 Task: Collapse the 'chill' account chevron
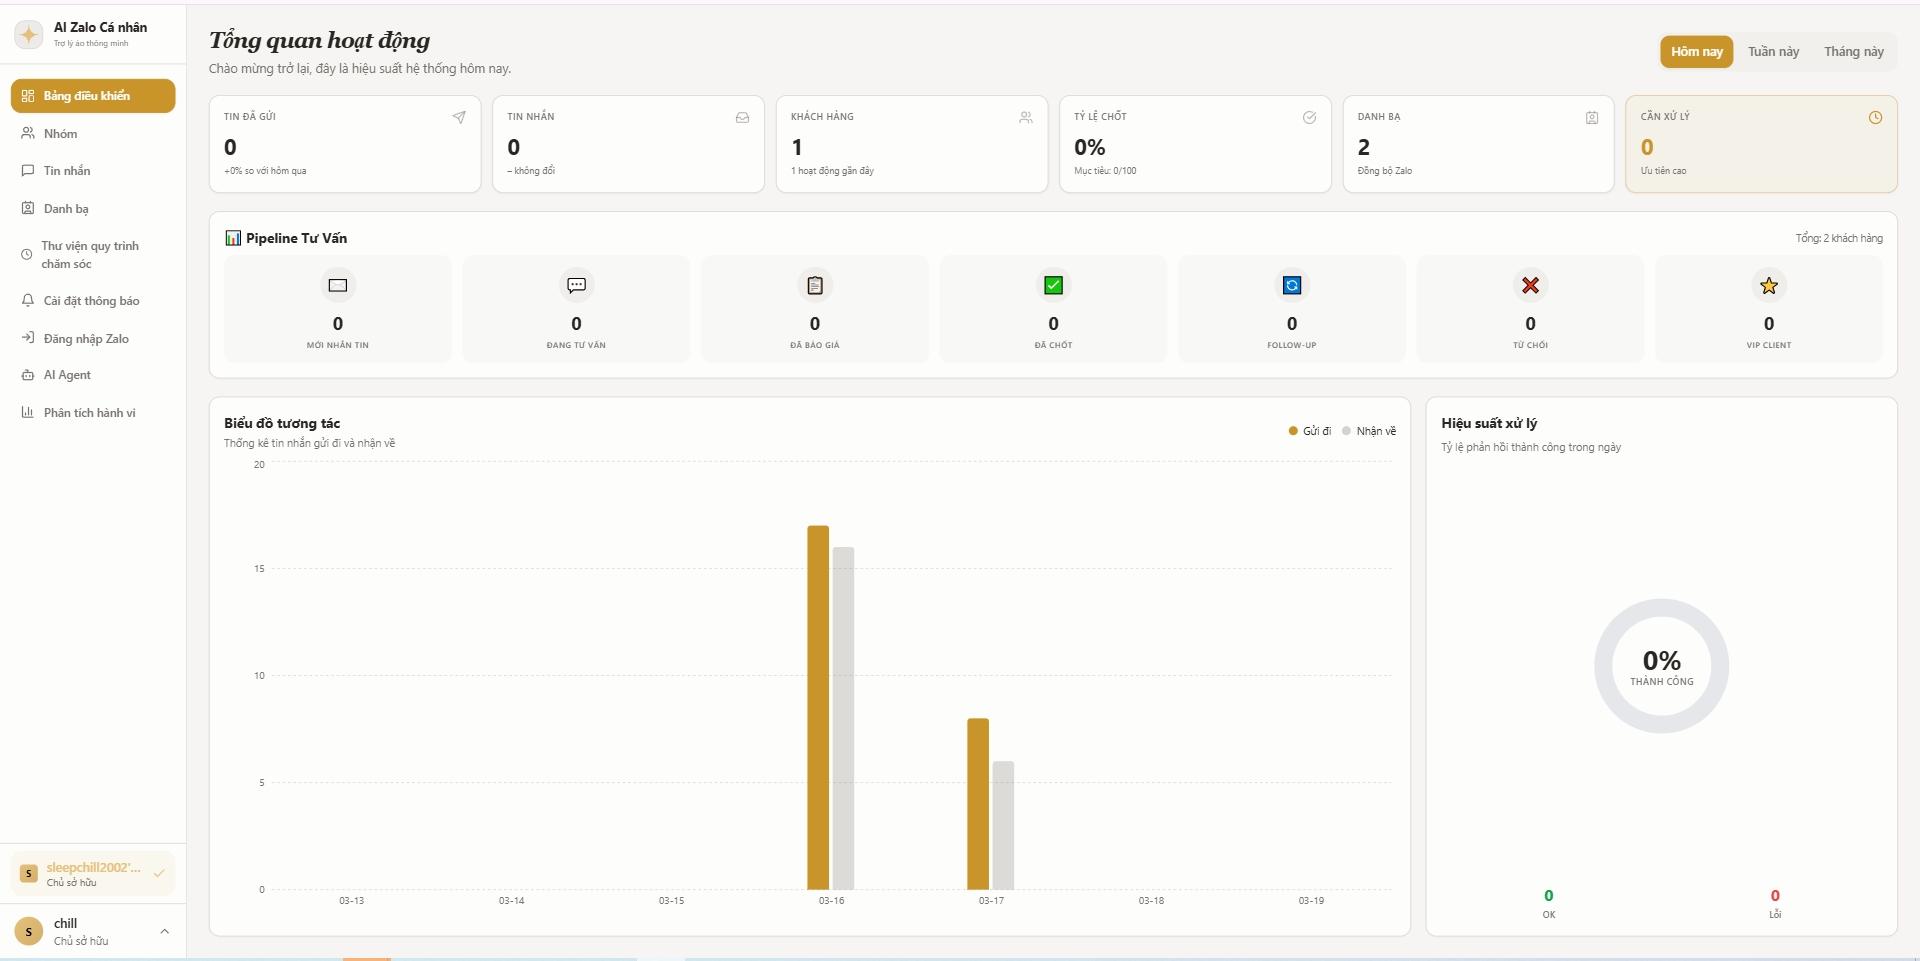(163, 930)
